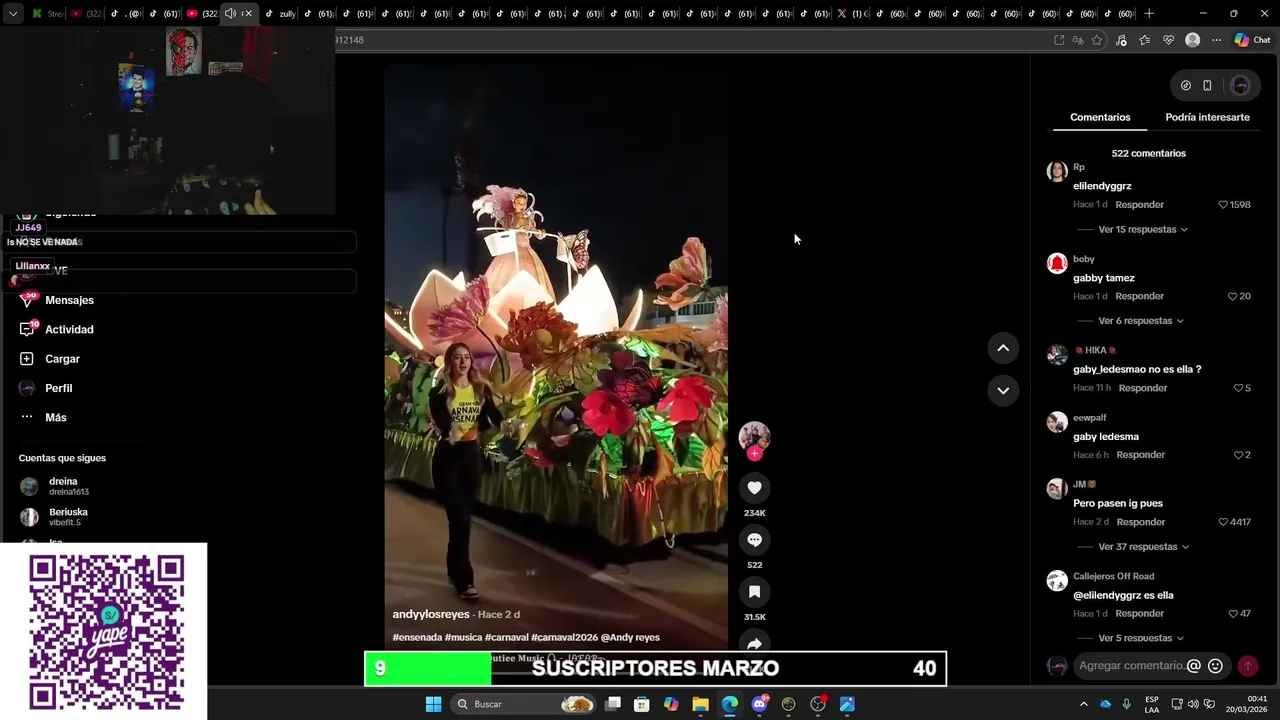Reply to Callejeros Off Road's comment

1140,614
